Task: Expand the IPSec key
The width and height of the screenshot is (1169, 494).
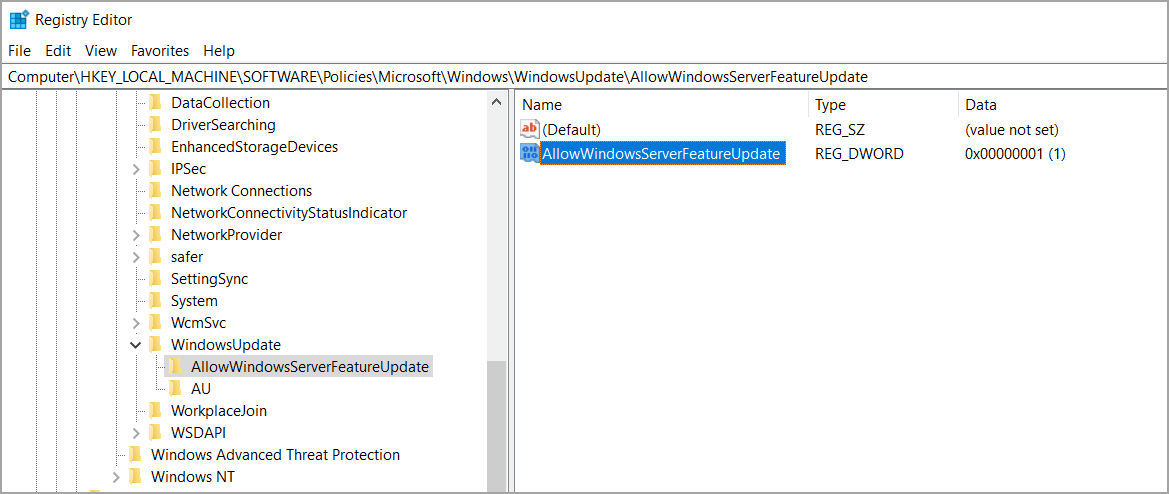Action: coord(136,169)
